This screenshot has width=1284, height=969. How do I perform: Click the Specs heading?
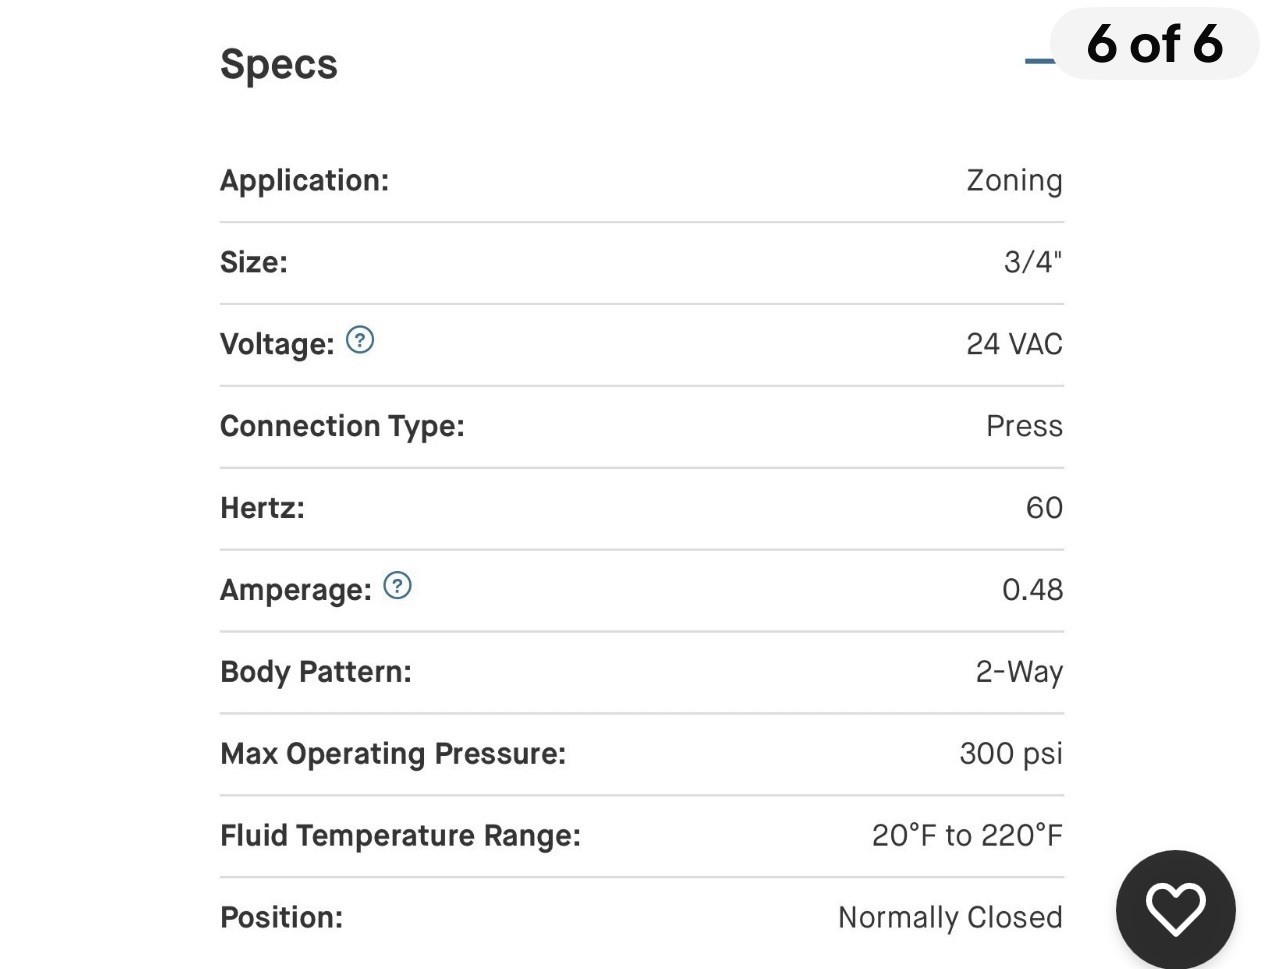pos(279,65)
